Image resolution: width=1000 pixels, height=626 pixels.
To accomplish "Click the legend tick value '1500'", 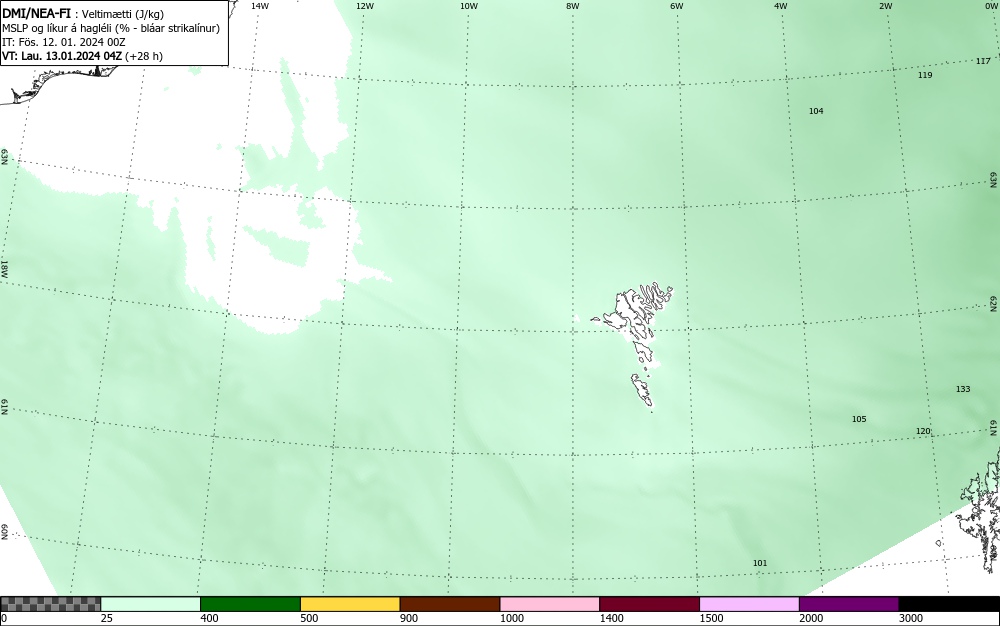I will point(711,618).
